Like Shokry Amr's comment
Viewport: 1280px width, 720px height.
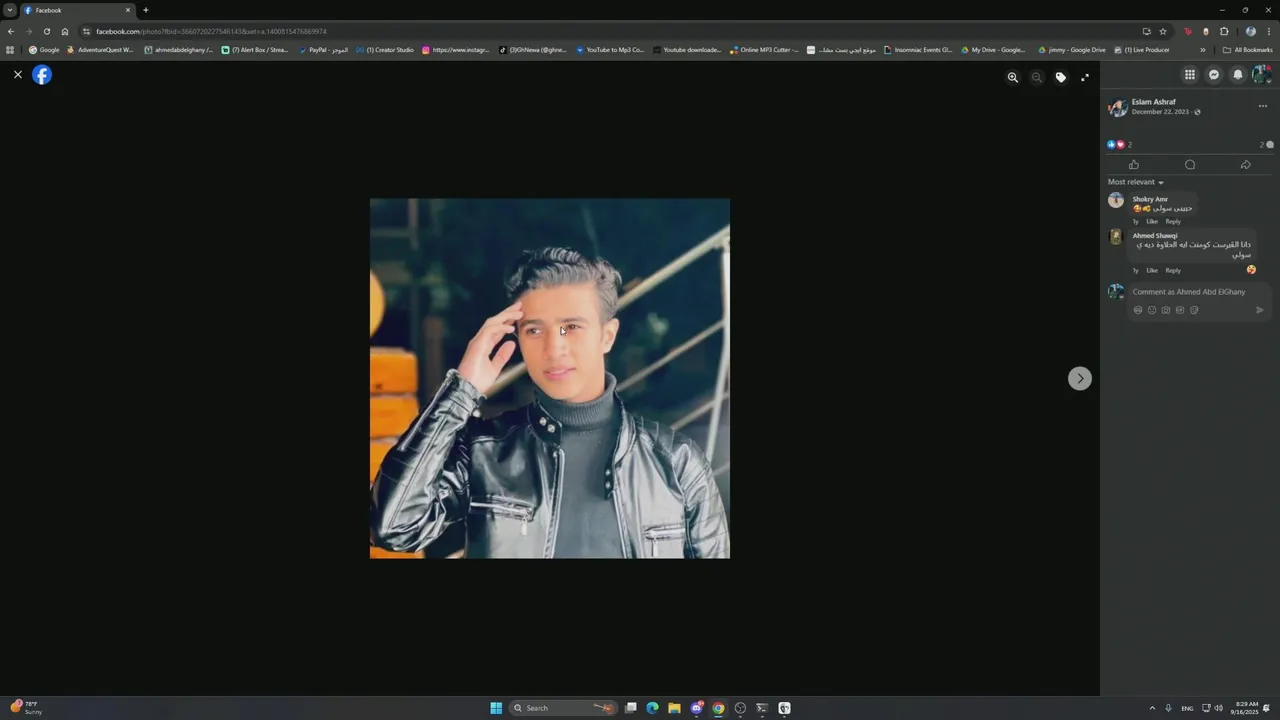tap(1152, 221)
